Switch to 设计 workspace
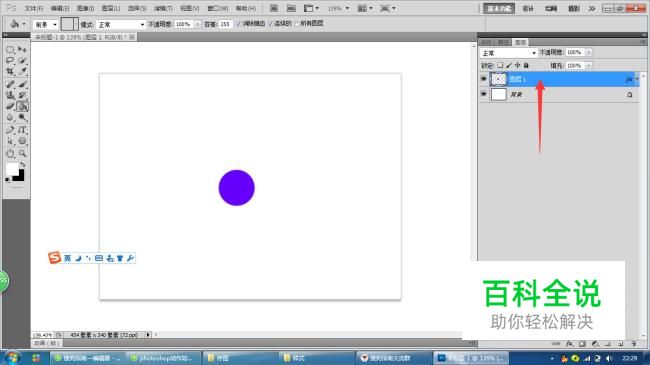The height and width of the screenshot is (365, 650). [x=528, y=8]
